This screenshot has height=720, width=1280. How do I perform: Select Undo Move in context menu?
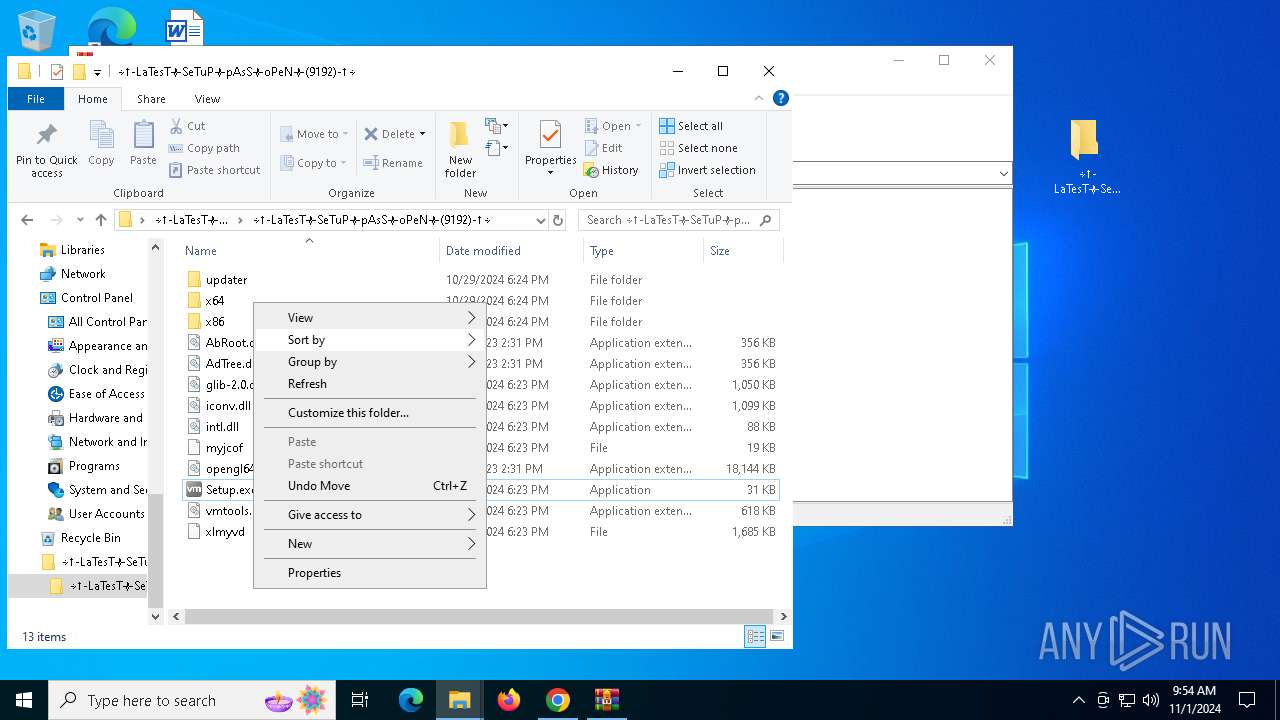370,486
